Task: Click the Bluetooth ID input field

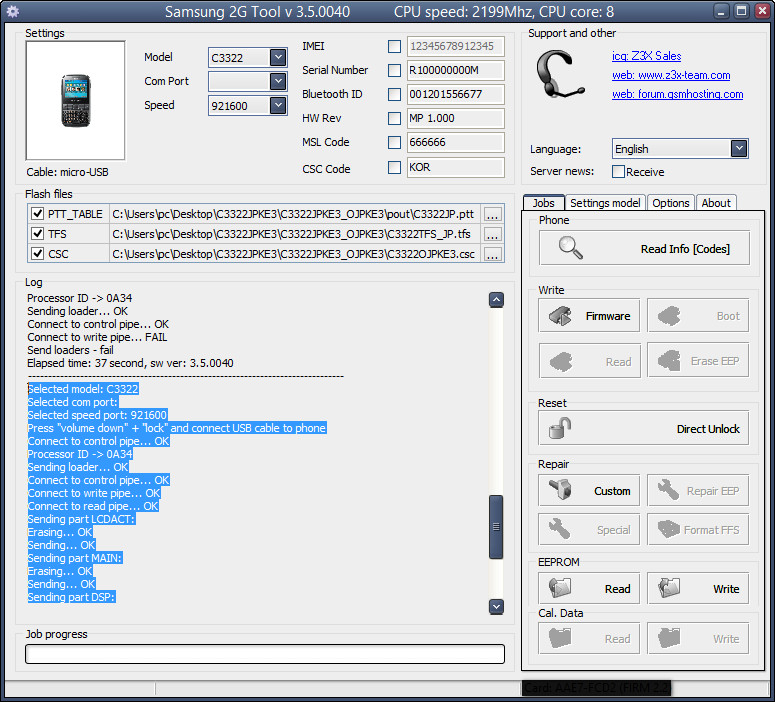Action: tap(455, 94)
